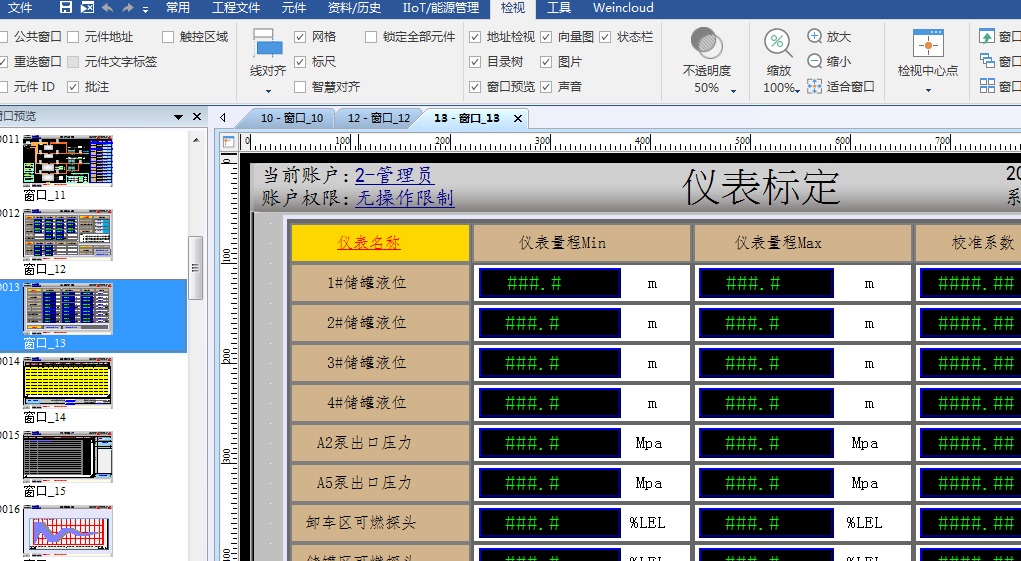Click the fit window (适合窗口) icon

coord(814,87)
